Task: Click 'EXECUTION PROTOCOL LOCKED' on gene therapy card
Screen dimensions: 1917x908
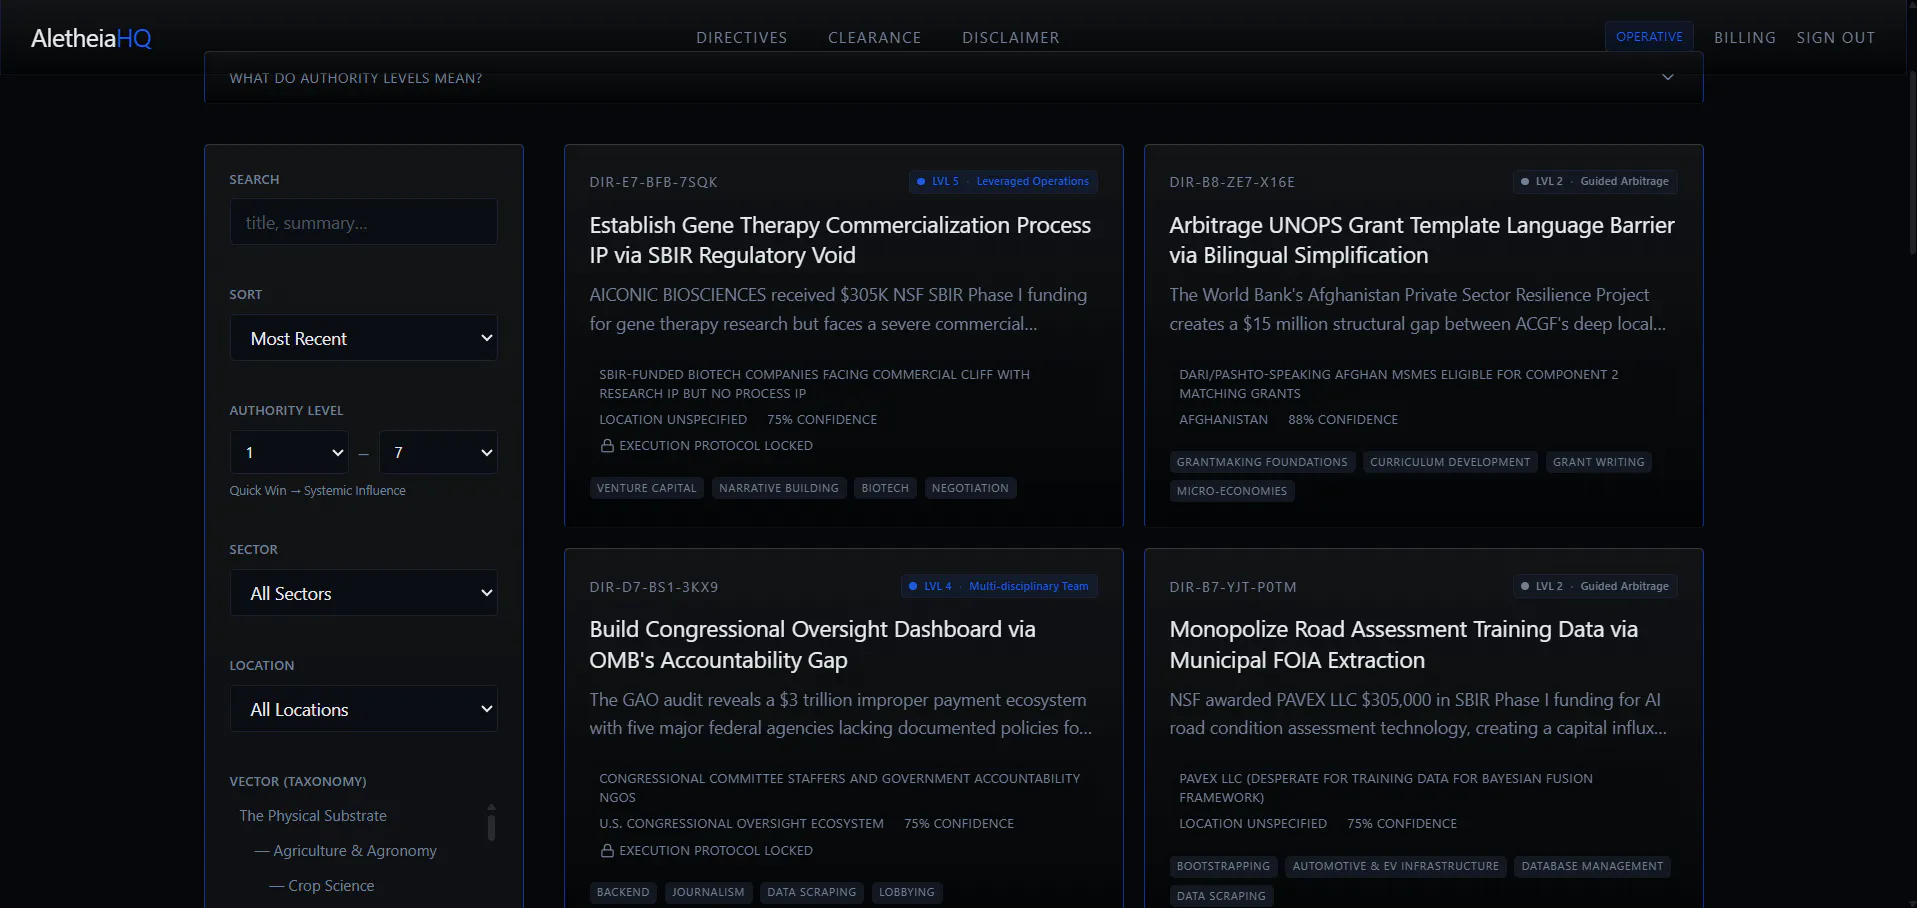Action: click(x=716, y=446)
